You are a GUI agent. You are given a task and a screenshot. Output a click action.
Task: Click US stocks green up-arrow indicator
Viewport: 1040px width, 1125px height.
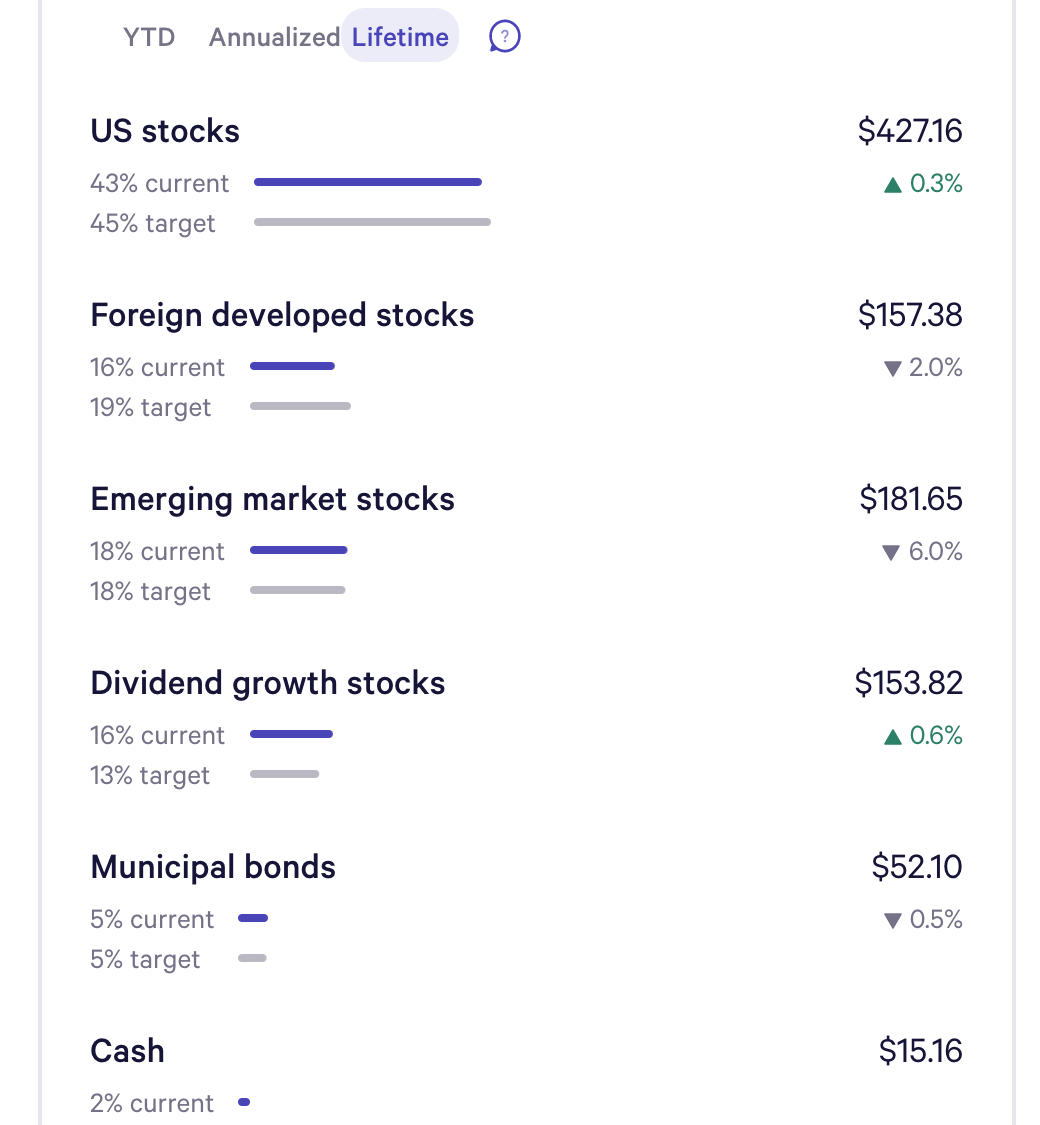(x=893, y=184)
